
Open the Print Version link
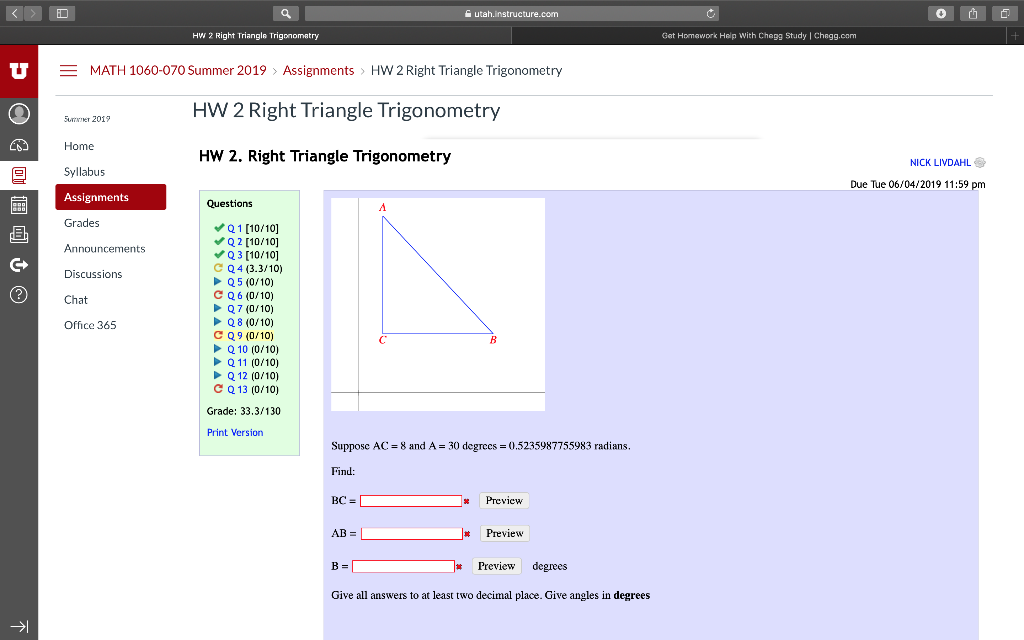tap(235, 432)
